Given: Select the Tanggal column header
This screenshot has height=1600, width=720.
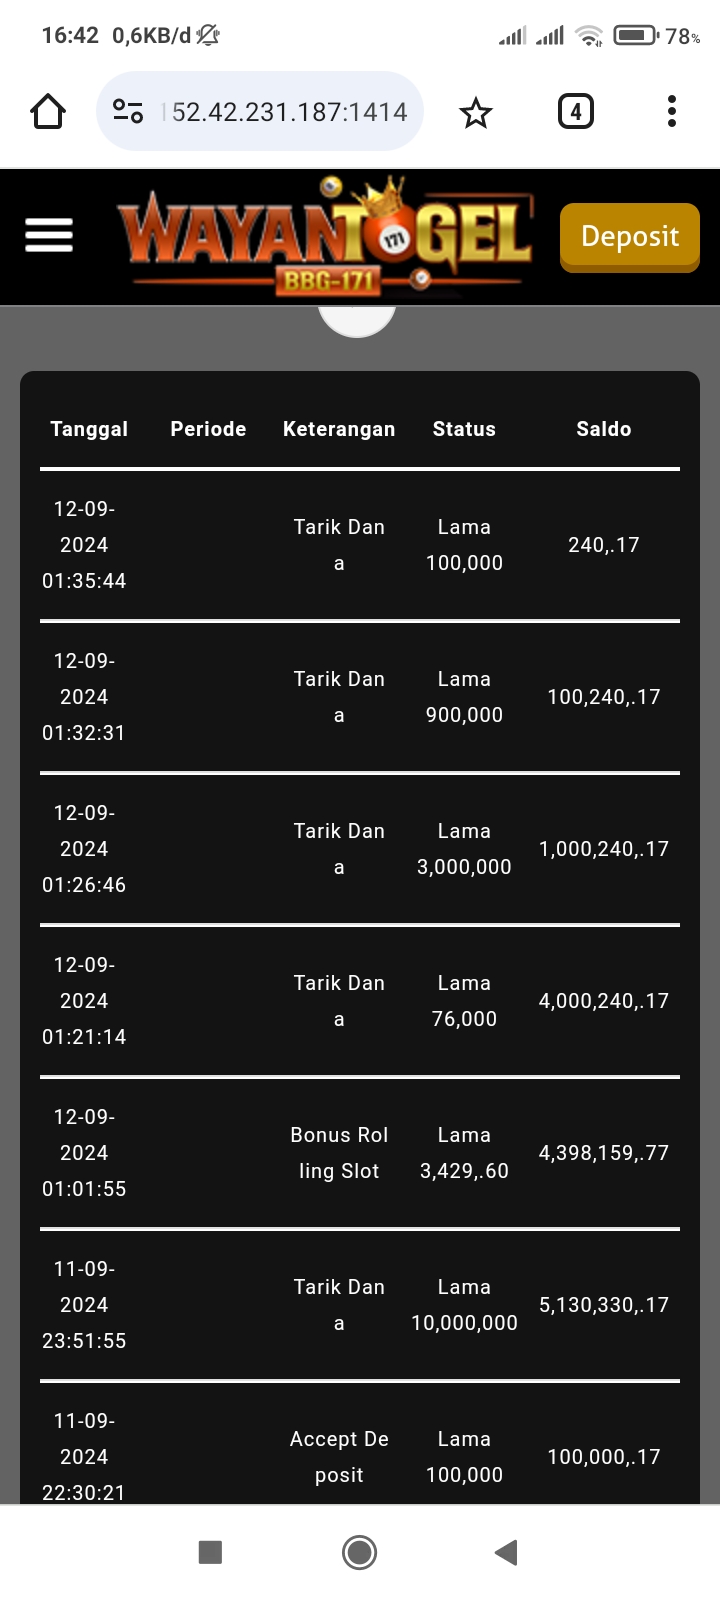Looking at the screenshot, I should click(89, 429).
